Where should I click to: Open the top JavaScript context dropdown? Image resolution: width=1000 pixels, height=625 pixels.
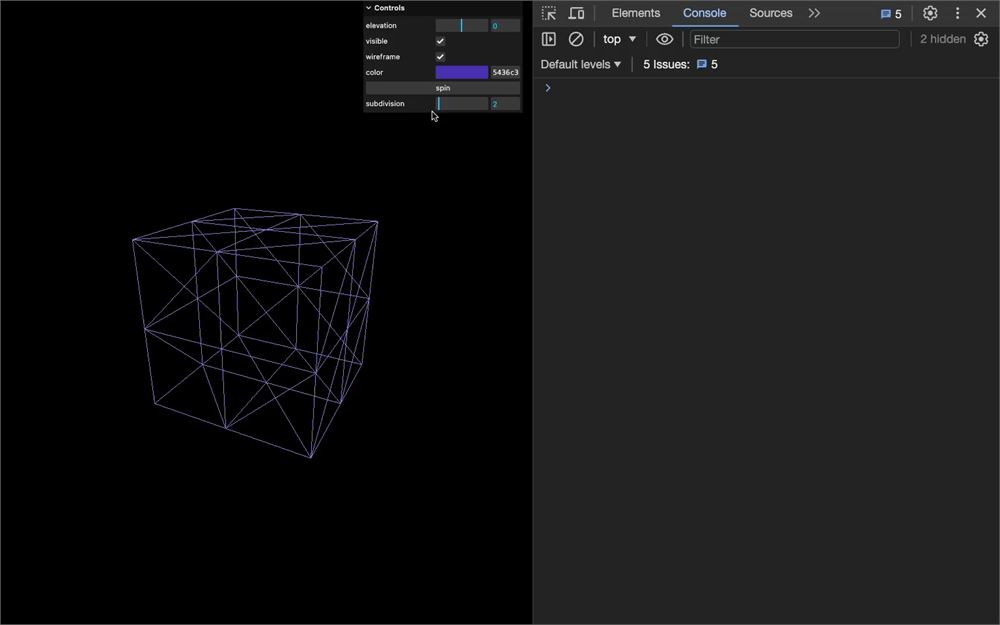(619, 39)
